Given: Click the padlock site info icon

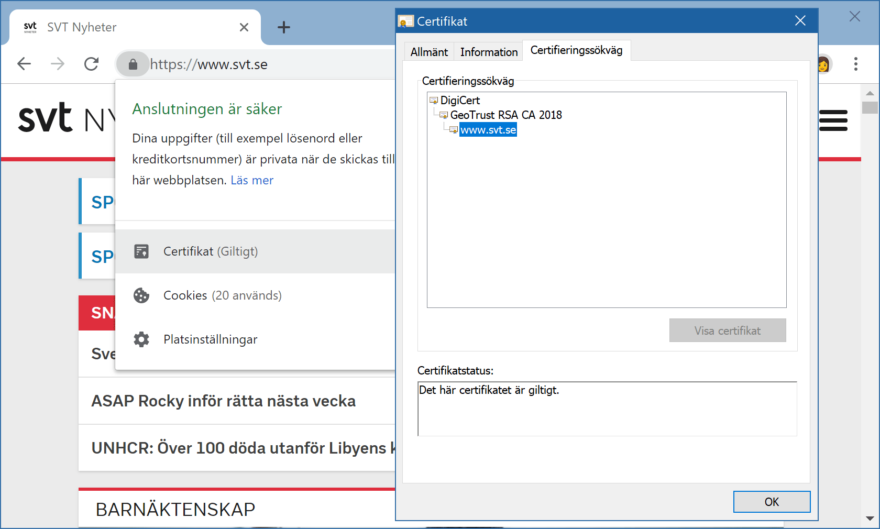Looking at the screenshot, I should [132, 65].
